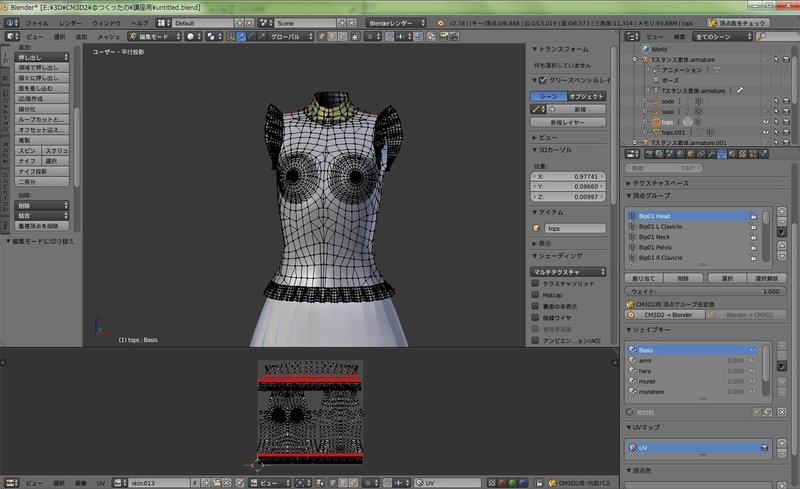Adjust the 3D cursor Z value field

tap(568, 197)
